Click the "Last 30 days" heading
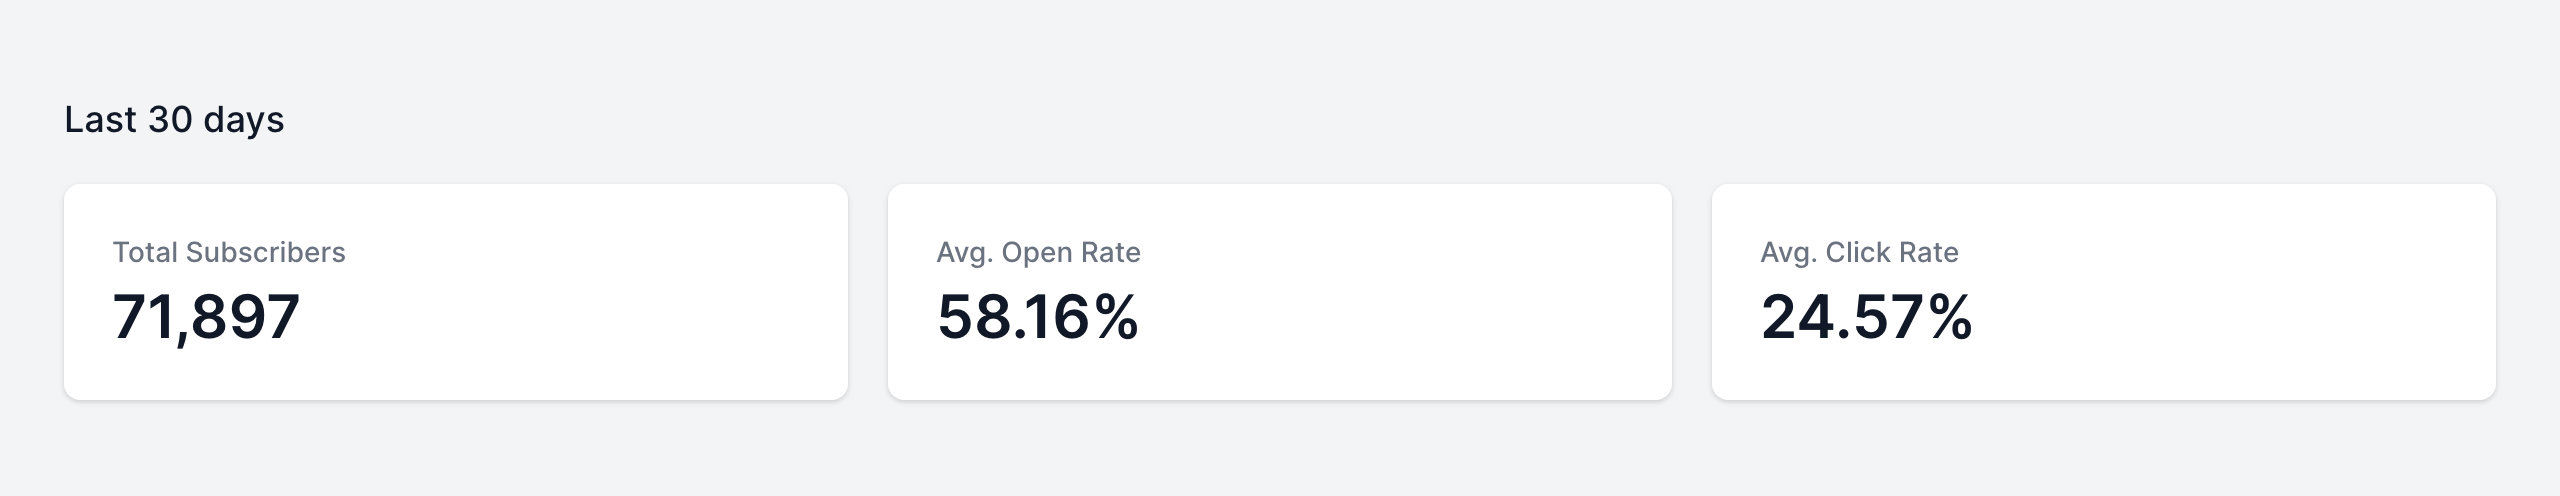 click(174, 120)
